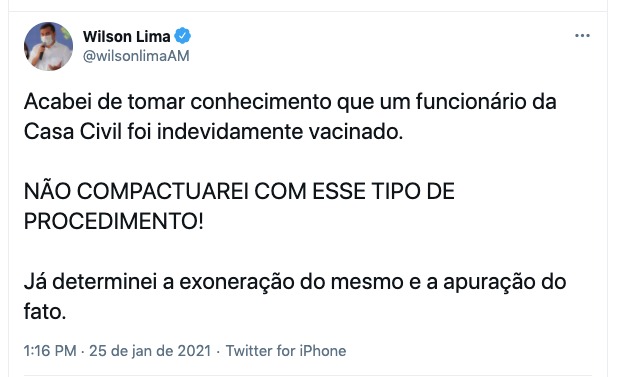Open the @wilsonlimaAM handle link

(x=136, y=56)
